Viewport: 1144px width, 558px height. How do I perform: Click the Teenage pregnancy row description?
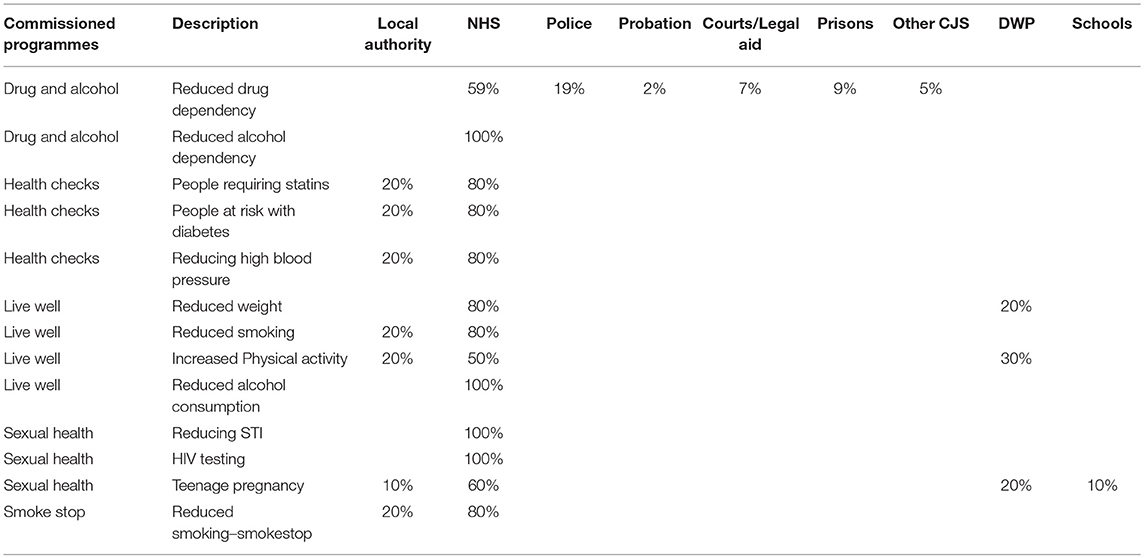[x=238, y=485]
